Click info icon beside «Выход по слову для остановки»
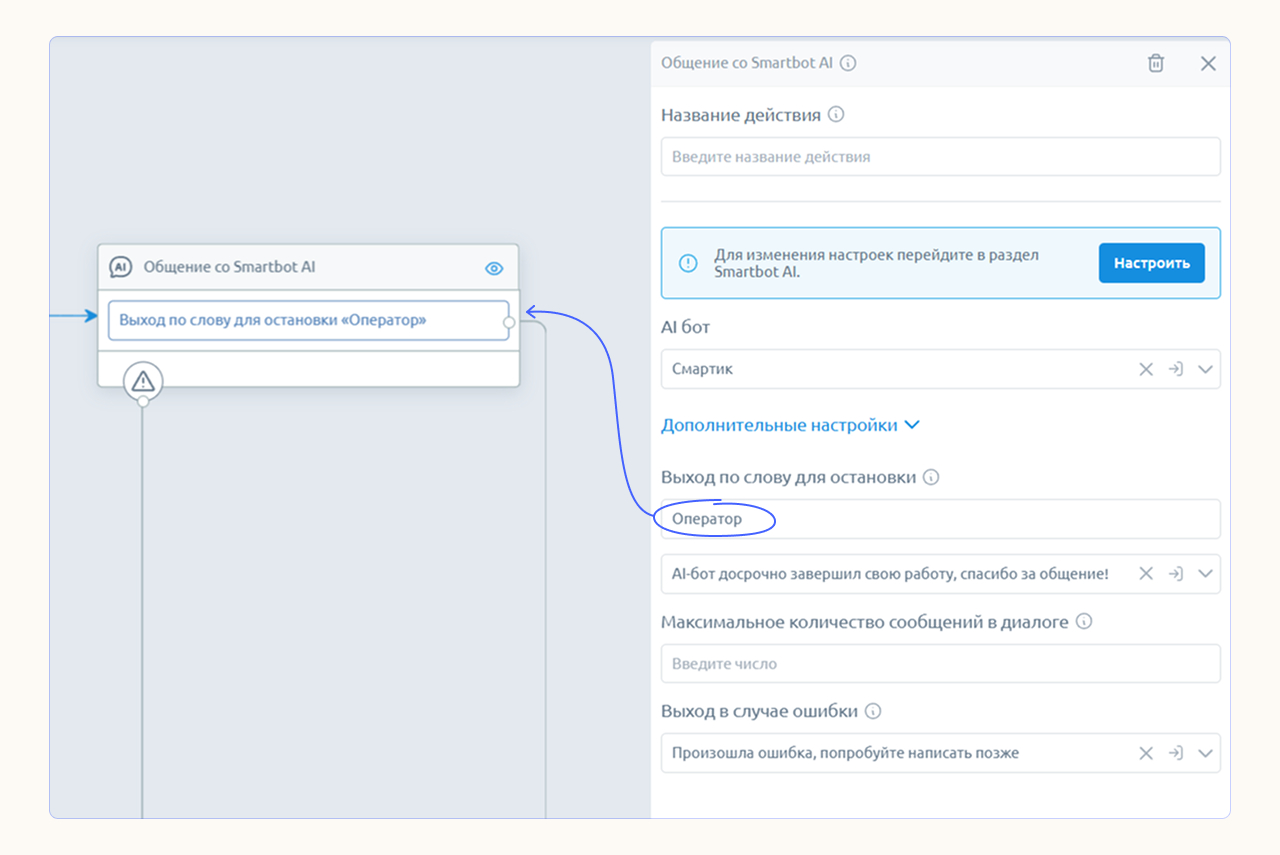1280x855 pixels. [931, 477]
